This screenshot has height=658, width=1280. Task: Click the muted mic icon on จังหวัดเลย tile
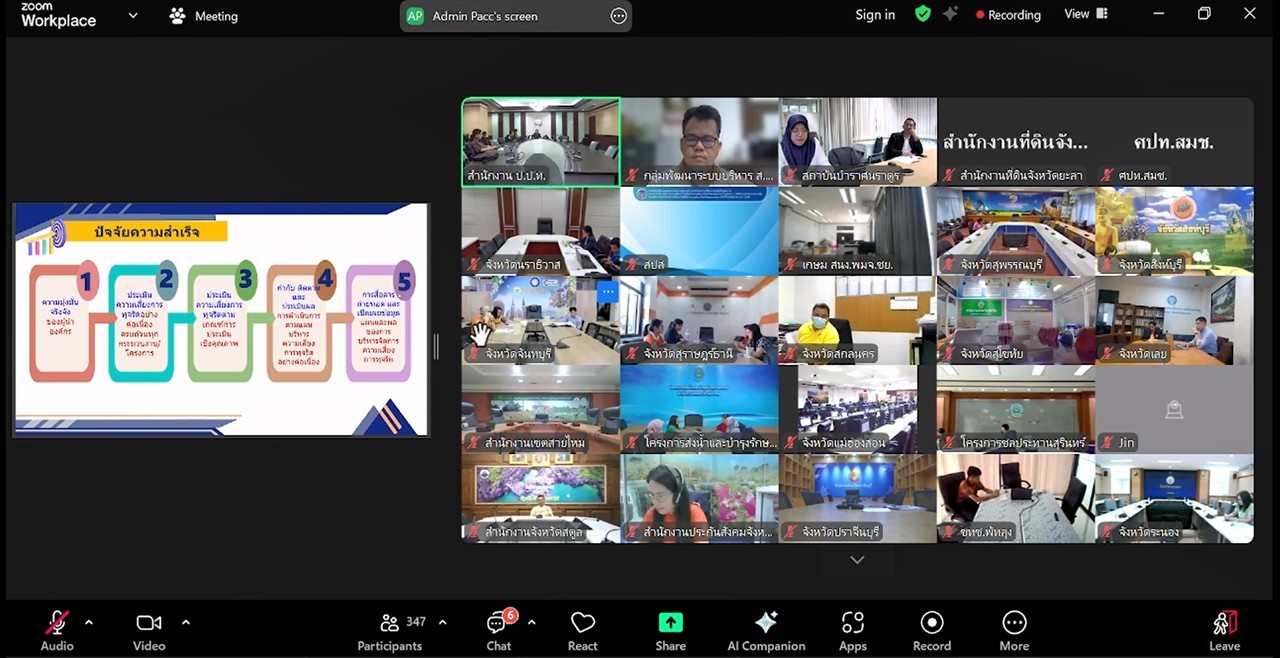1108,354
